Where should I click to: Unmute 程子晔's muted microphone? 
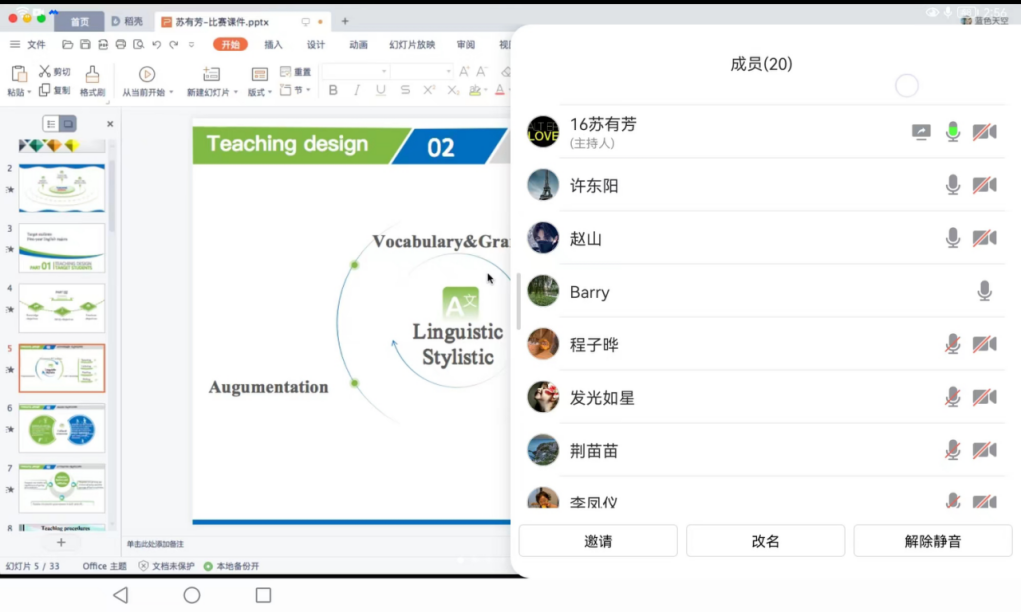click(953, 344)
